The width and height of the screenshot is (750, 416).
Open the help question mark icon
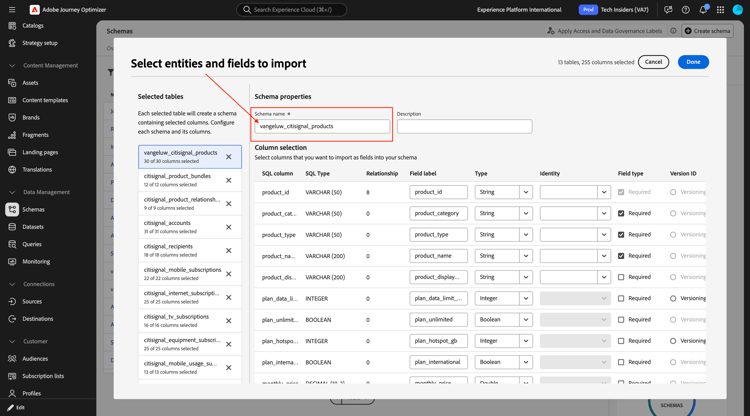point(685,10)
